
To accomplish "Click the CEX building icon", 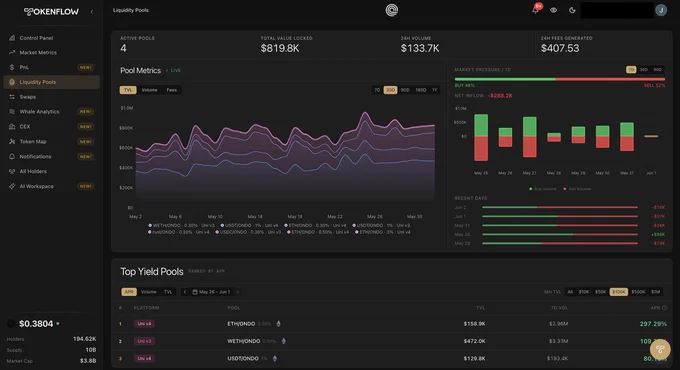I will point(12,127).
